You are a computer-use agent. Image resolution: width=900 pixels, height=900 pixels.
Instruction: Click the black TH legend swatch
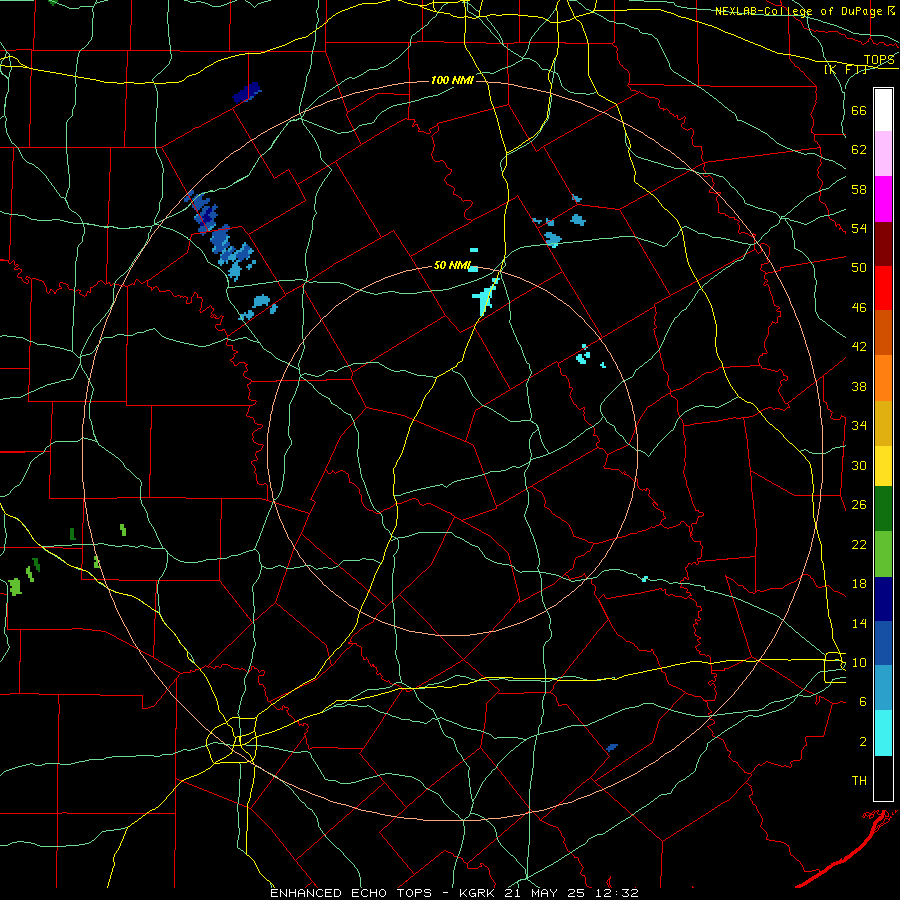tap(883, 778)
